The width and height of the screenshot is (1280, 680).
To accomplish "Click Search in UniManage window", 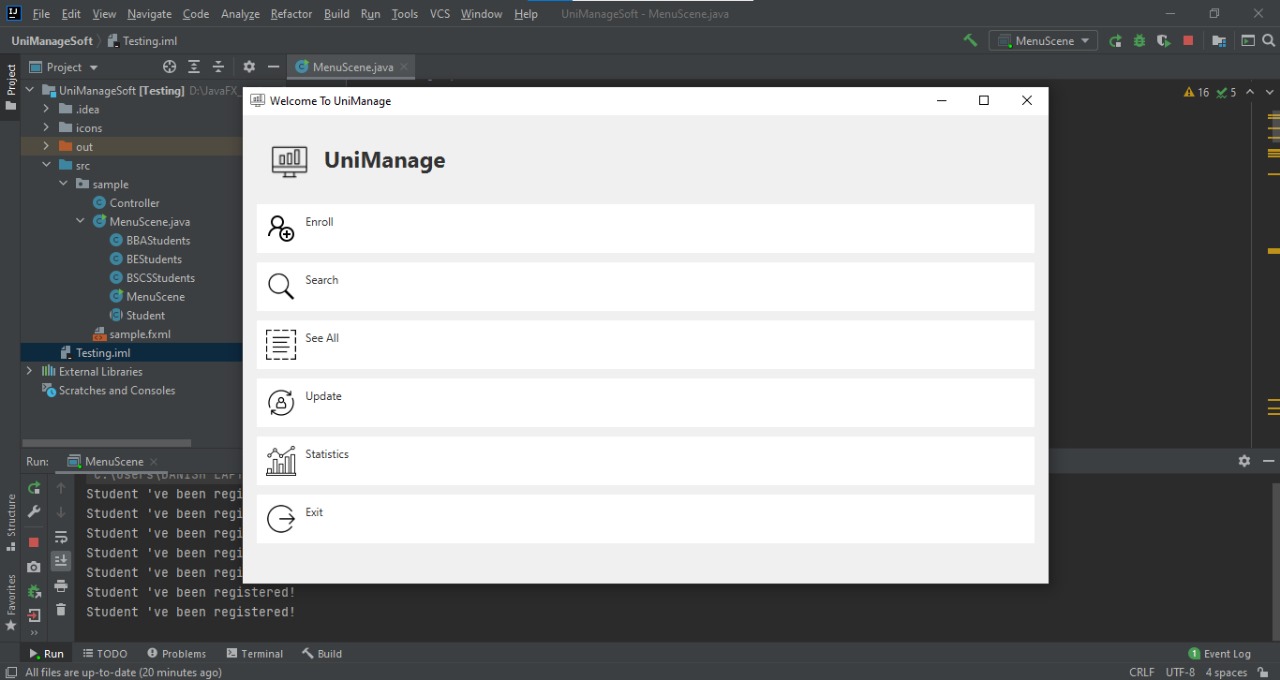I will coord(645,286).
